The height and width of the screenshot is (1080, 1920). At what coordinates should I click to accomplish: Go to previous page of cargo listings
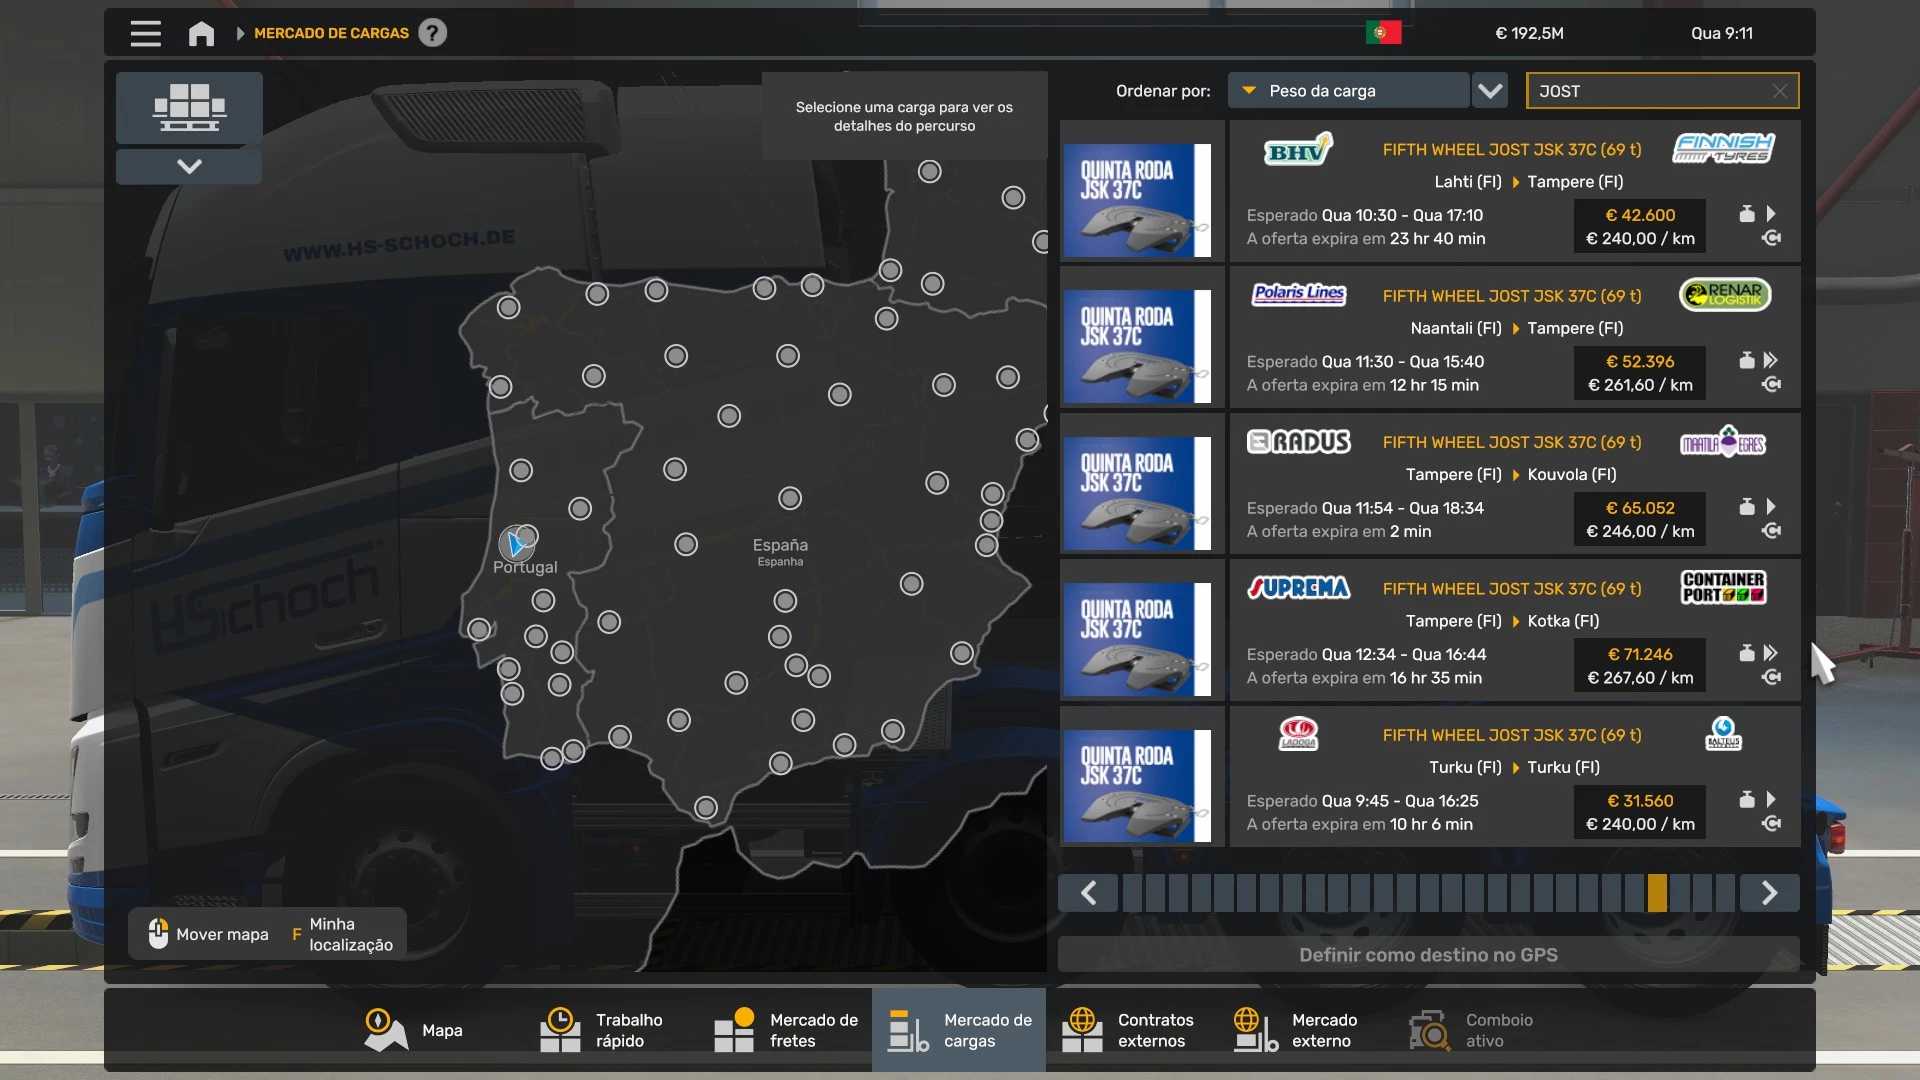[1088, 892]
